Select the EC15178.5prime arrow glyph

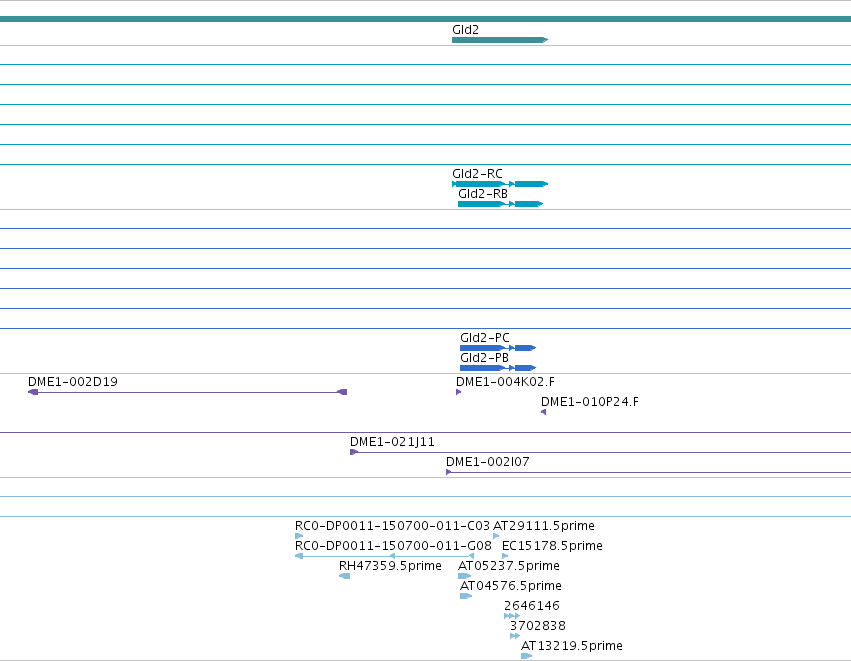pyautogui.click(x=505, y=556)
